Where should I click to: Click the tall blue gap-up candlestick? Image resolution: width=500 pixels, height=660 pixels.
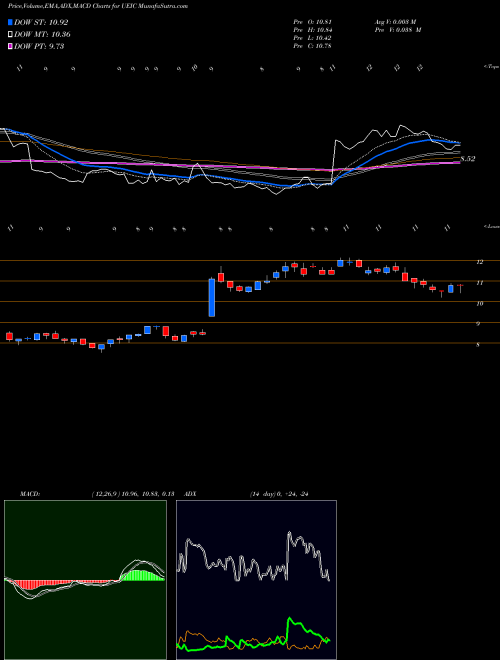212,297
